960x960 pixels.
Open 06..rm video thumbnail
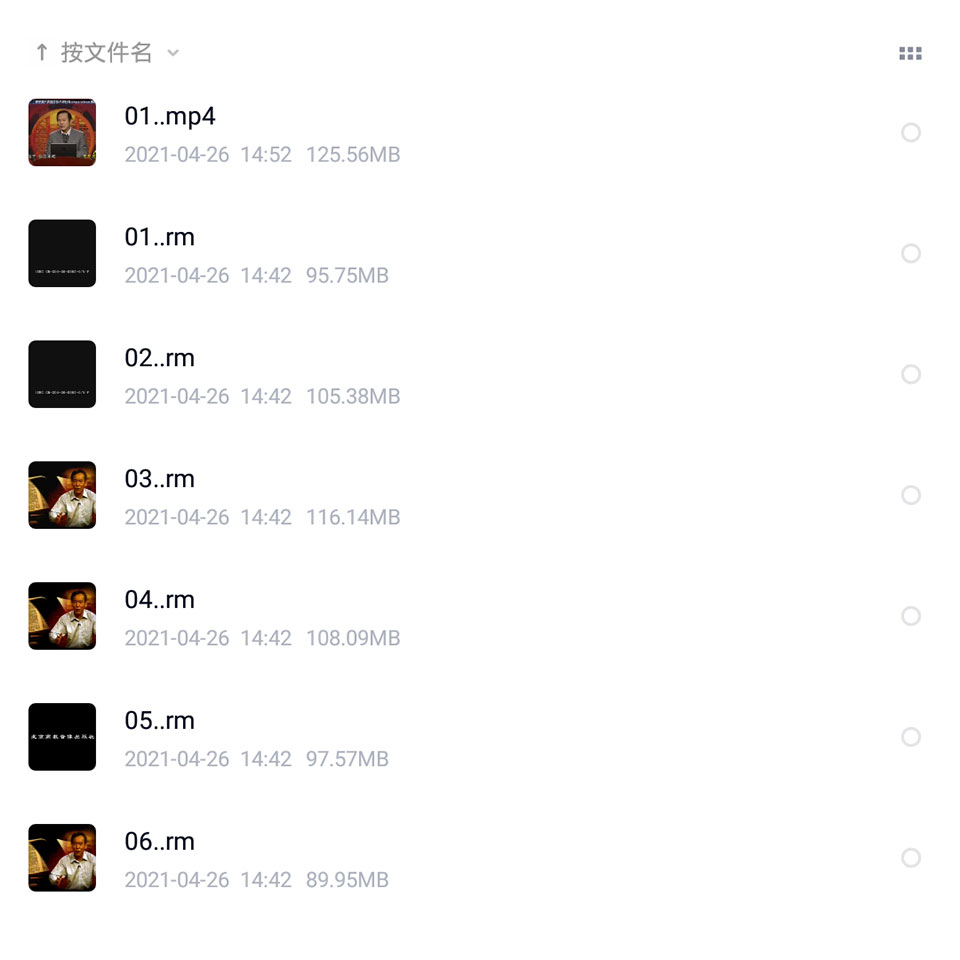62,858
